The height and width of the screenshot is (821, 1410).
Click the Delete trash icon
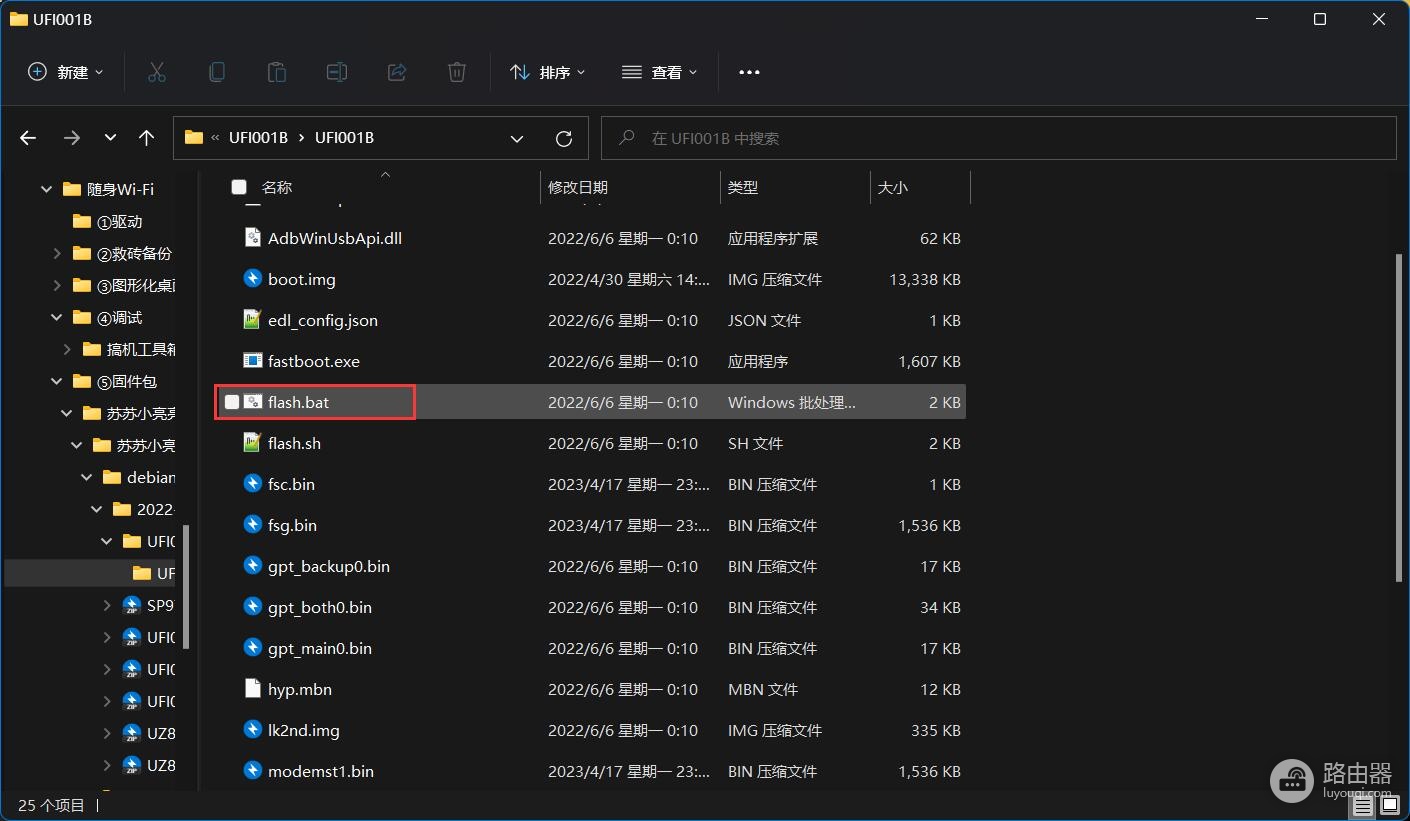point(457,72)
